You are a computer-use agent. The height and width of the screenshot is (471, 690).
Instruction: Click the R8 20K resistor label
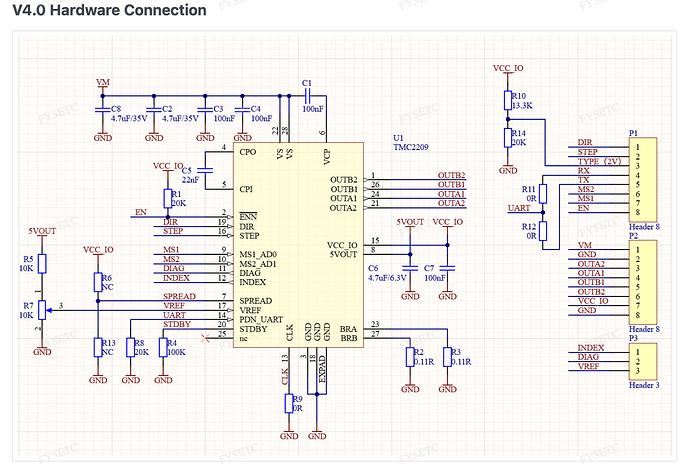point(141,347)
